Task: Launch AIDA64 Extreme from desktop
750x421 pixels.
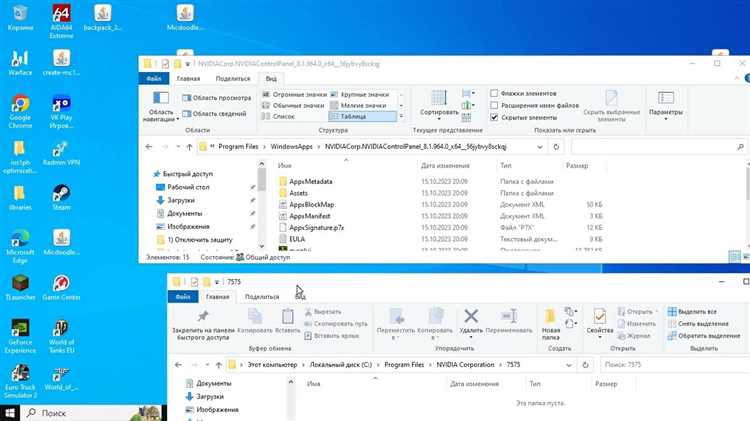Action: 61,21
